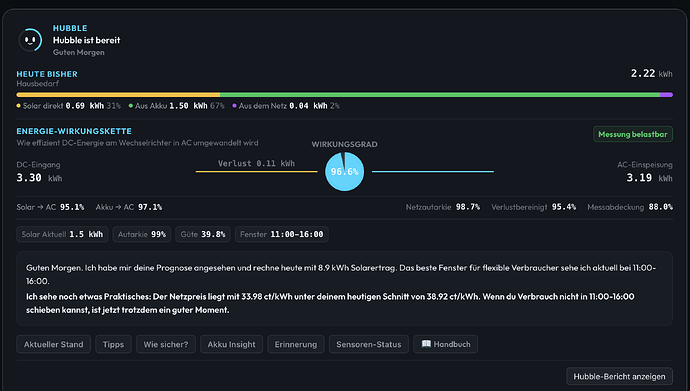Ask Wie sicher? about the forecast
690x391 pixels.
coord(165,344)
